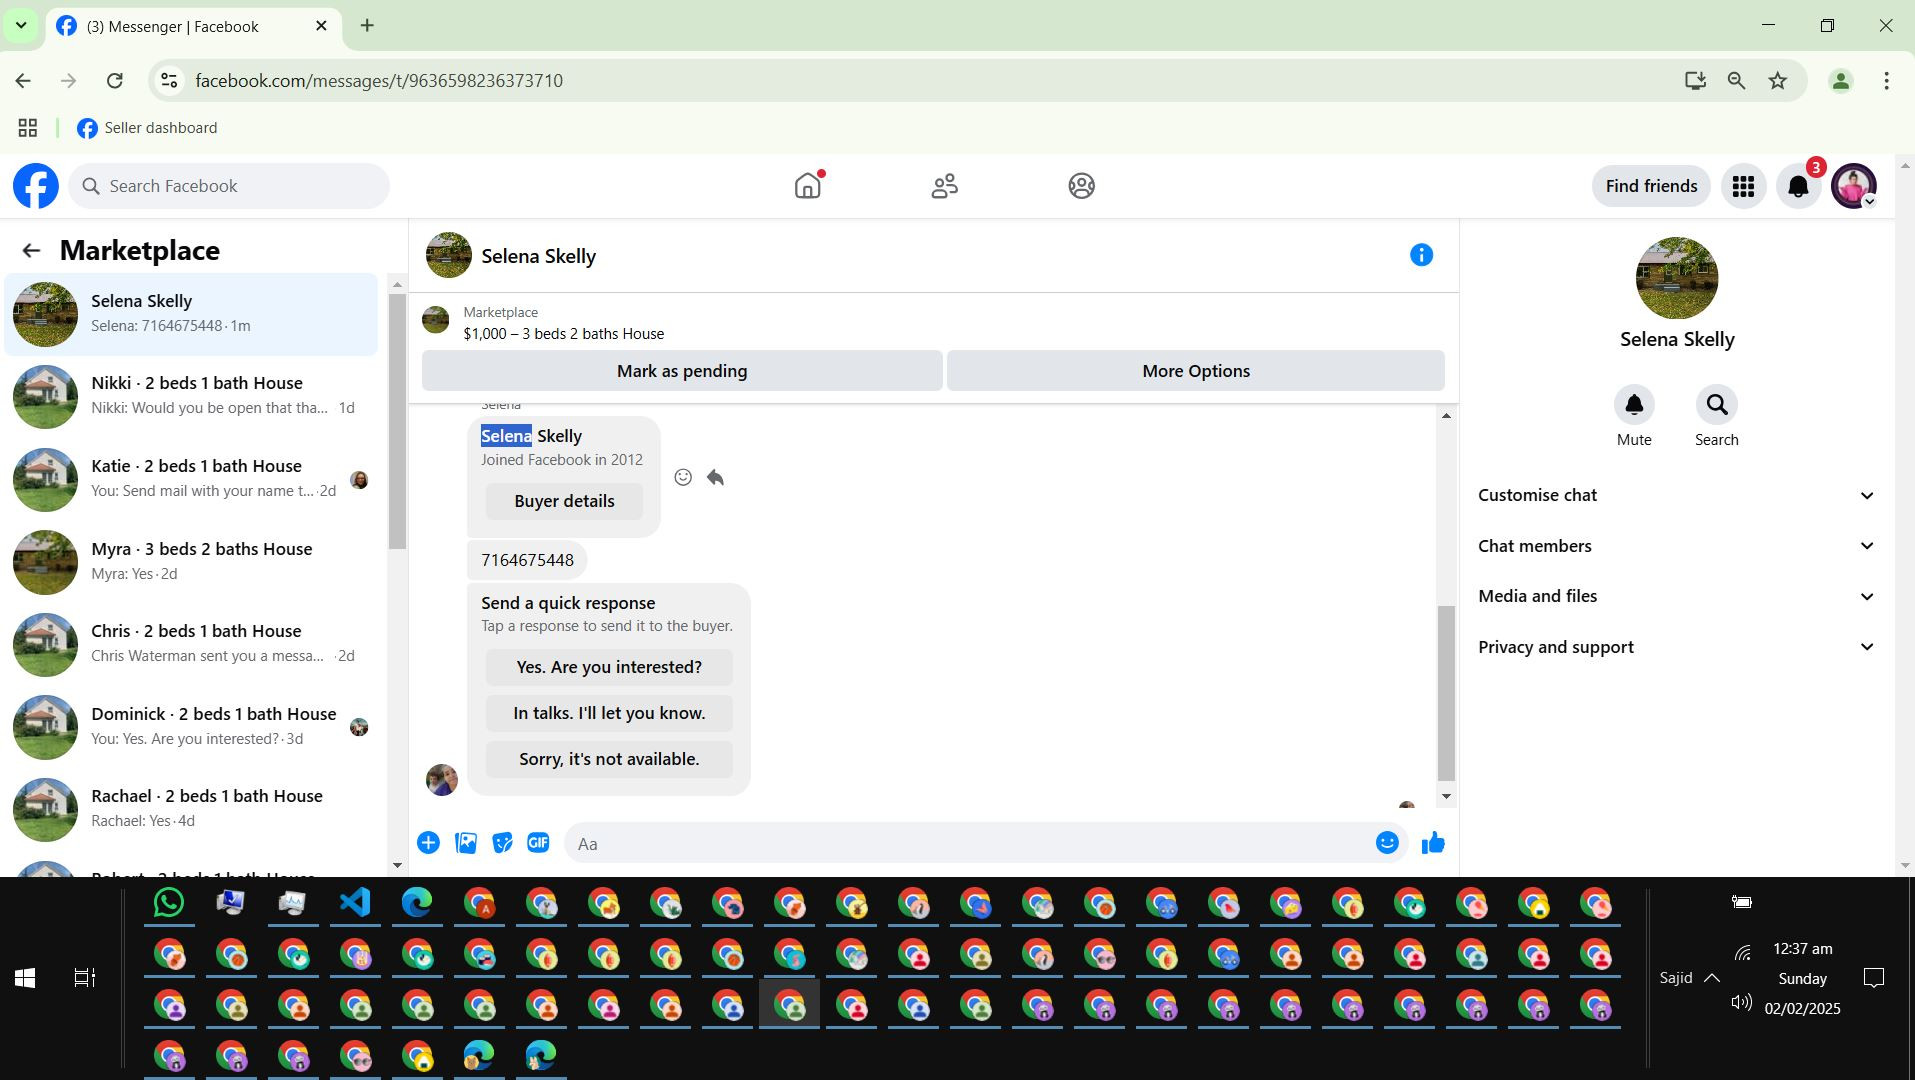The height and width of the screenshot is (1080, 1915).
Task: Click the Search Facebook field
Action: 229,186
